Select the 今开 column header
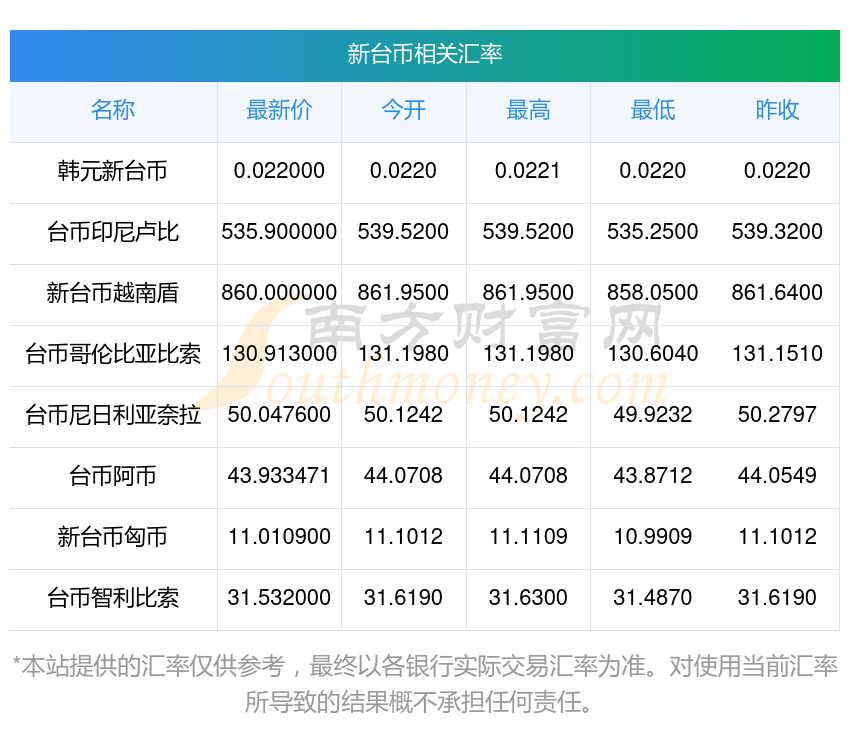850x733 pixels. 403,111
